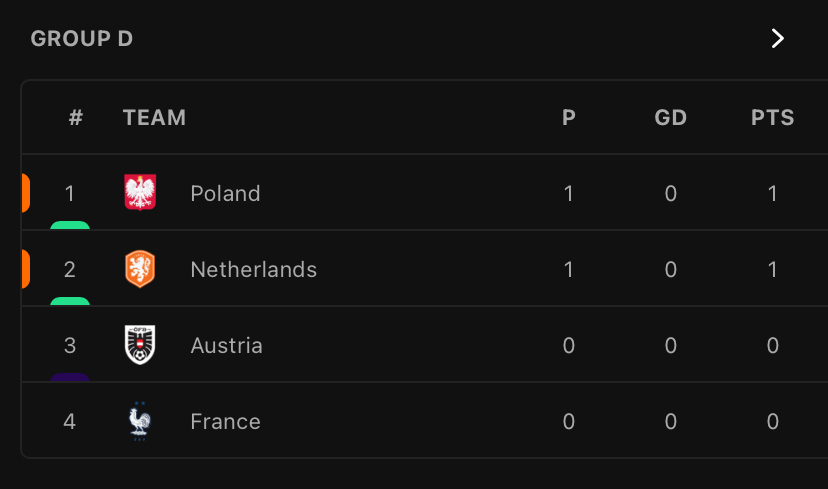The width and height of the screenshot is (828, 489).
Task: Click the purple indicator under rank 3
Action: click(x=70, y=378)
